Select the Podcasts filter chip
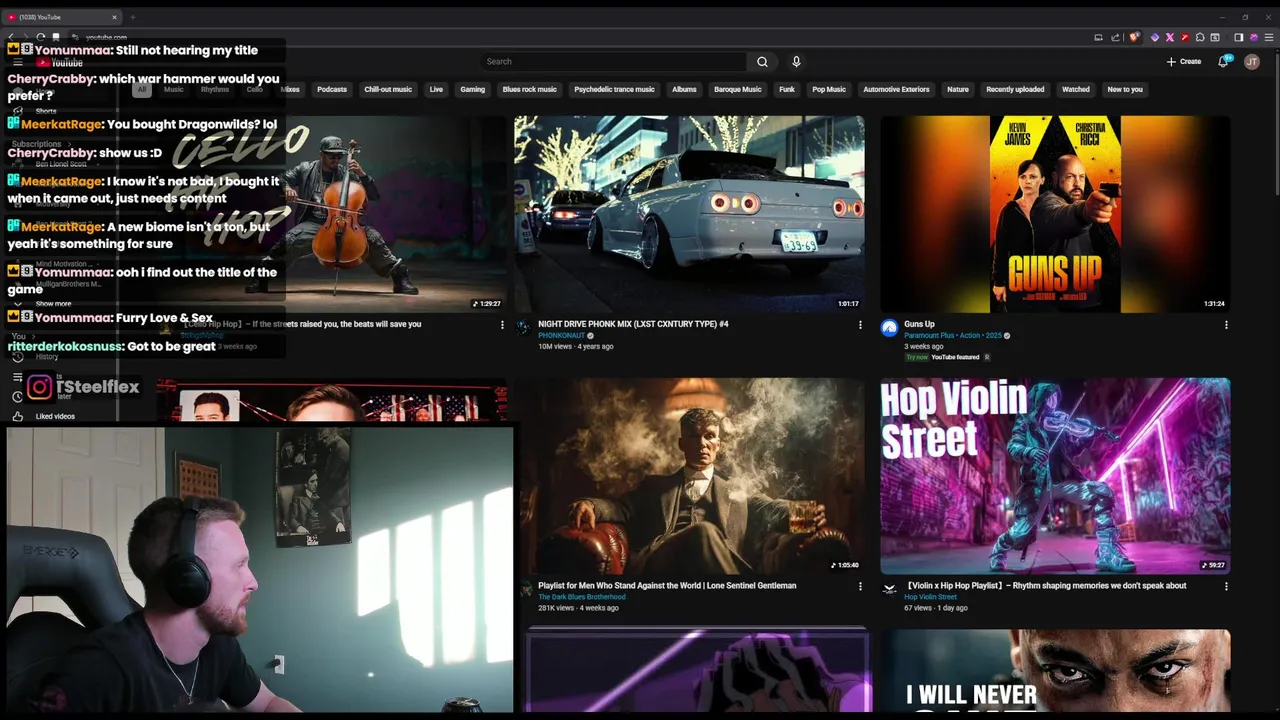 click(332, 89)
